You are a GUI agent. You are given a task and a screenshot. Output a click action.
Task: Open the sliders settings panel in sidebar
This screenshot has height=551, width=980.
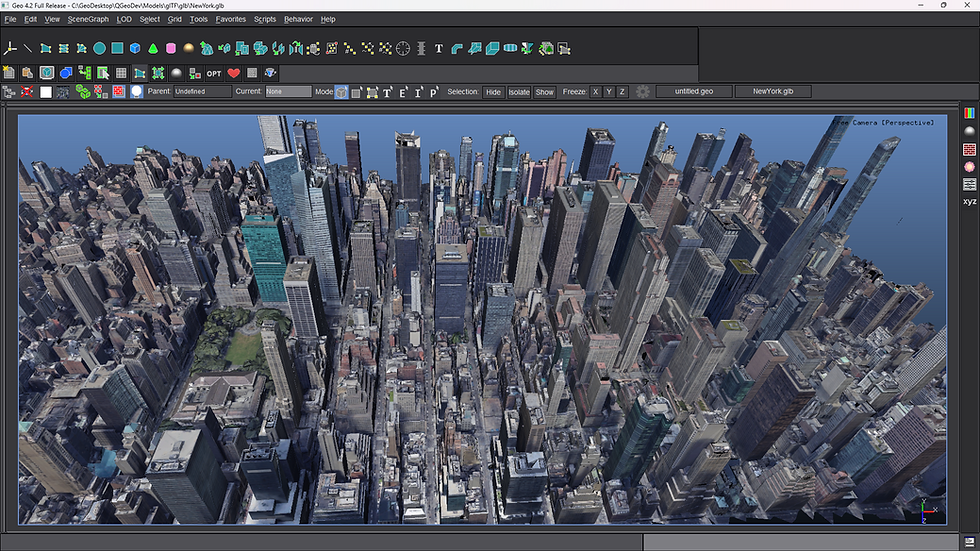(x=969, y=184)
